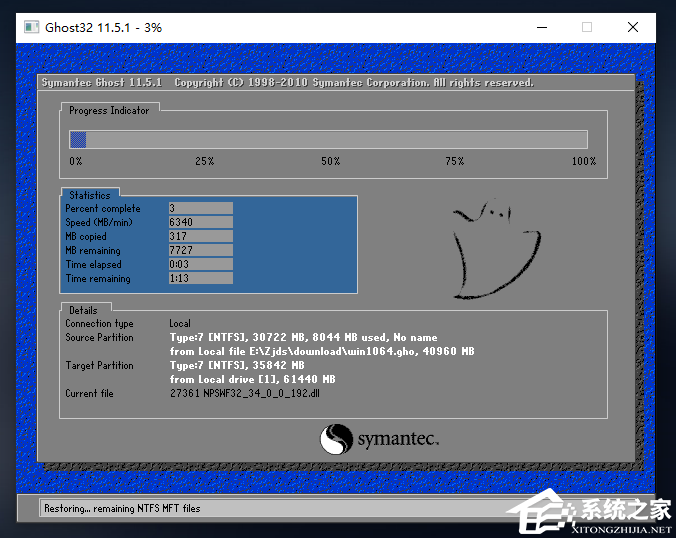Image resolution: width=676 pixels, height=538 pixels.
Task: Select the Speed (MB/min) value field
Action: [x=200, y=223]
